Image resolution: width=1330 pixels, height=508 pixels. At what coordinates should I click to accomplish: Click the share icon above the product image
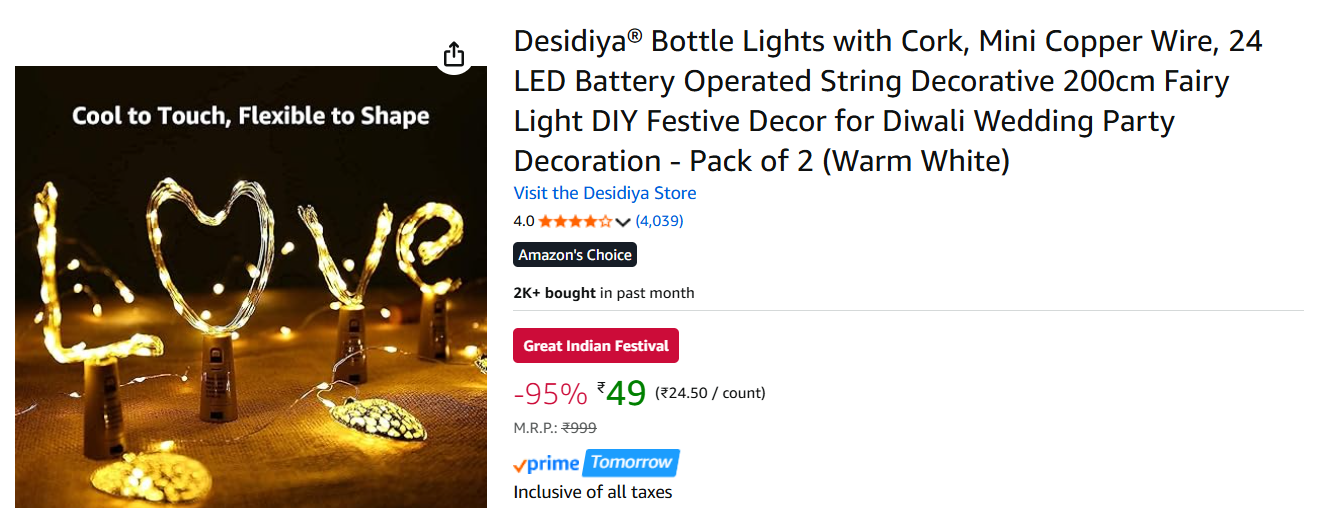pos(454,53)
